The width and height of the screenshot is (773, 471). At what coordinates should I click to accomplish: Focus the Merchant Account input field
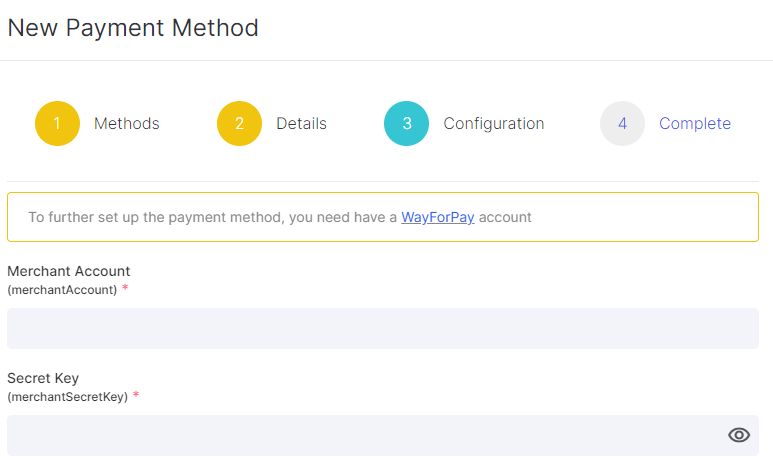383,328
